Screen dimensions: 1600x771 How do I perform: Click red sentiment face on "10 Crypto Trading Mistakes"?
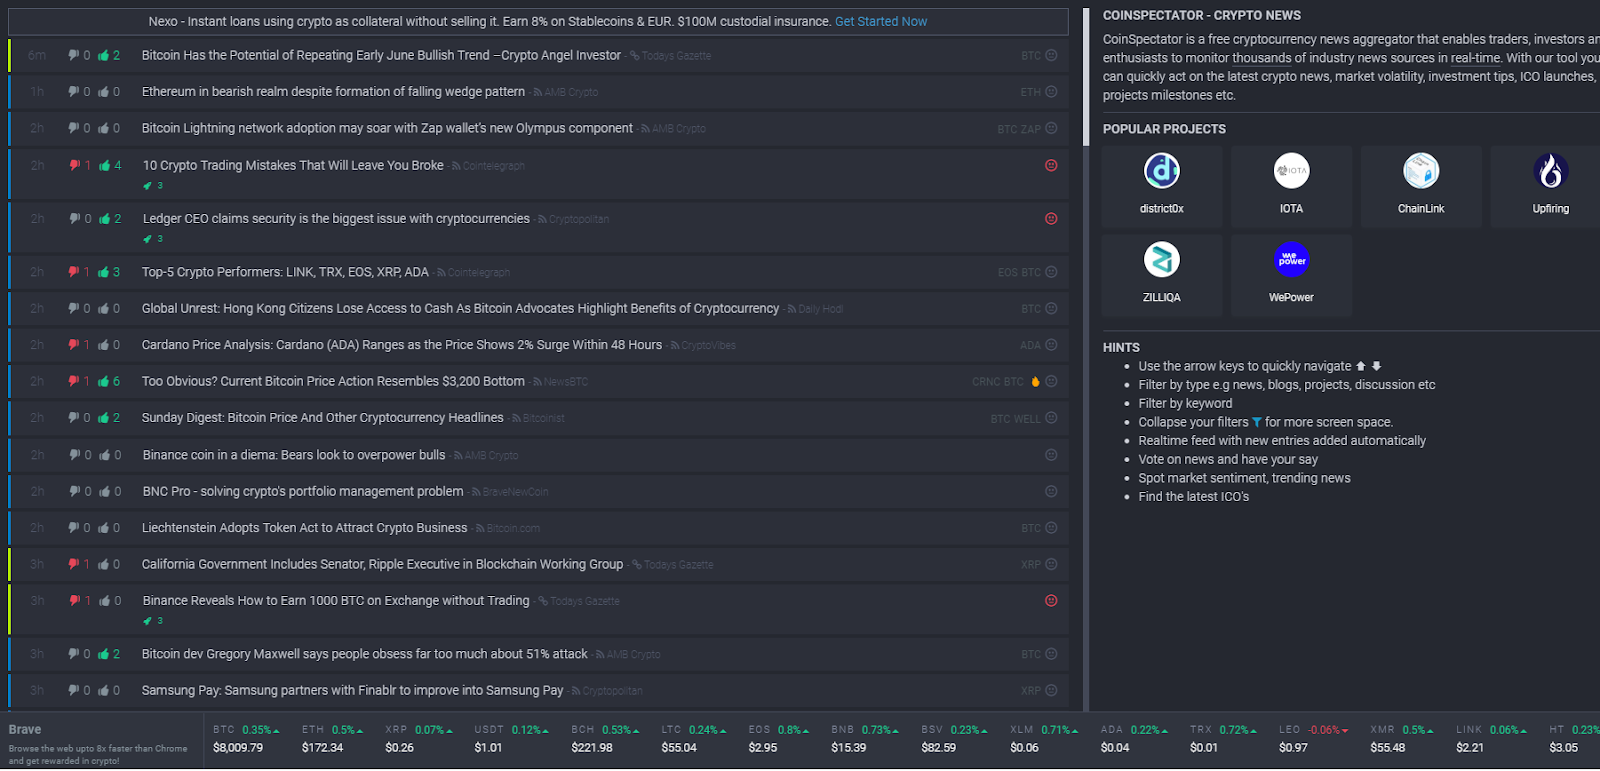point(1051,166)
